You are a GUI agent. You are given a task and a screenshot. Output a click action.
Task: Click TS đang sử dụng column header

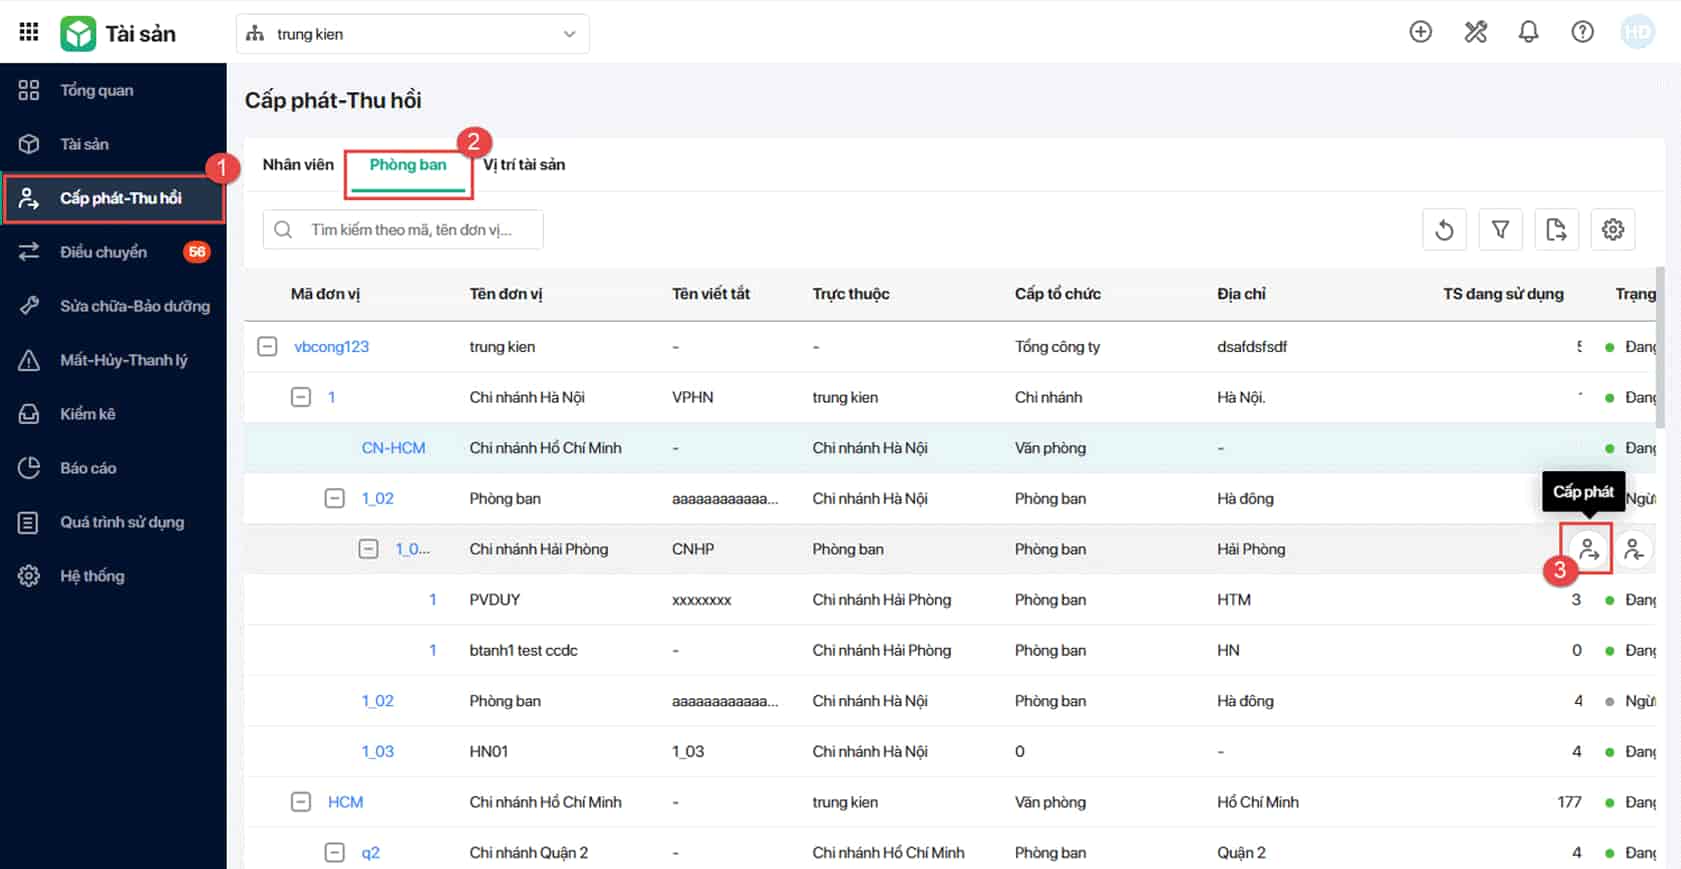(x=1503, y=294)
